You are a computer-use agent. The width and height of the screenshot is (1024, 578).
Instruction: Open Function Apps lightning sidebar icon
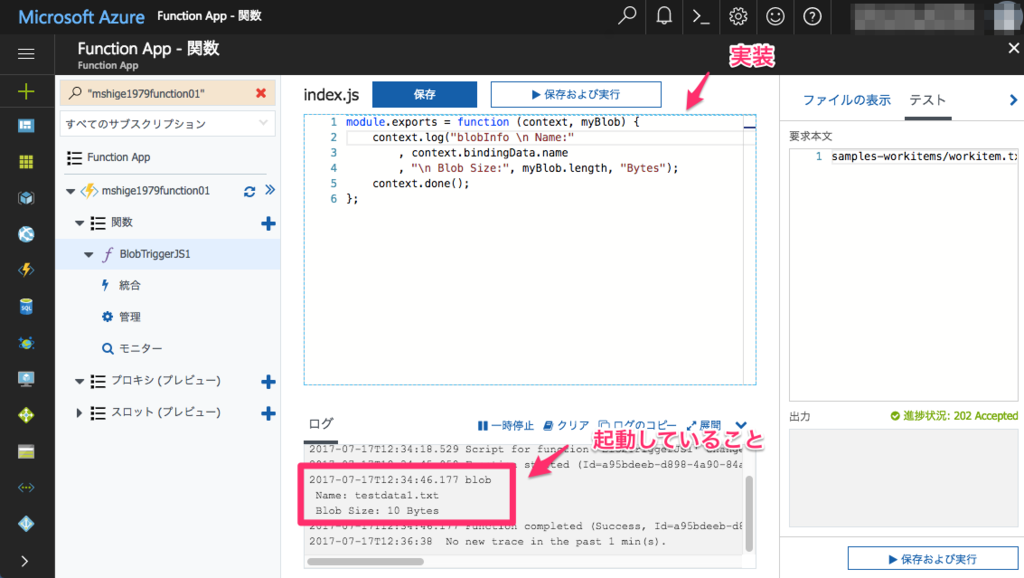(x=26, y=270)
